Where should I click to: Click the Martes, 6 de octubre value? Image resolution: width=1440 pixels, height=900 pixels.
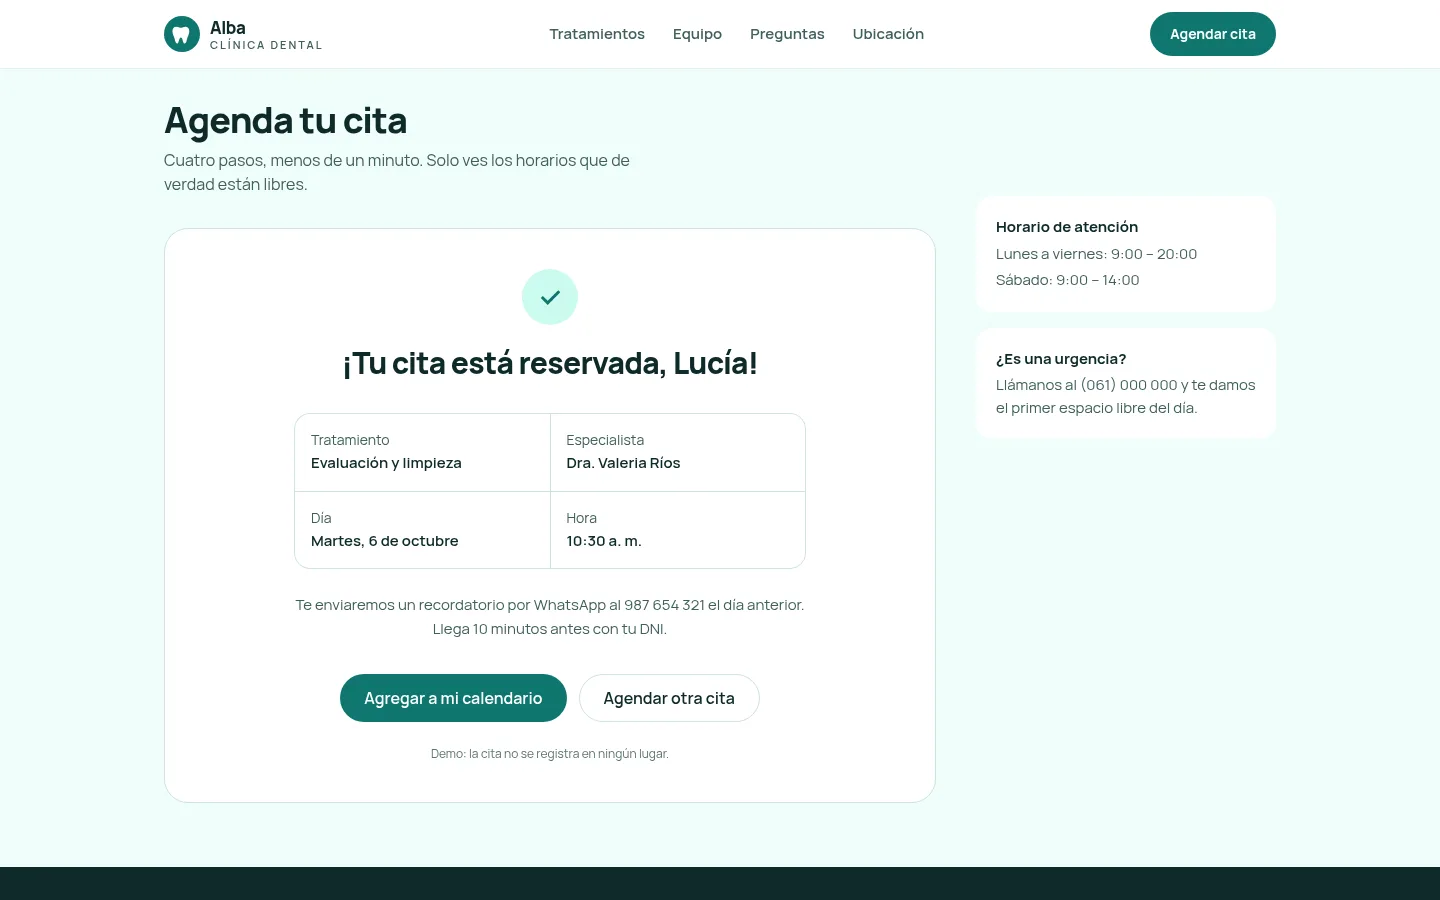tap(385, 541)
